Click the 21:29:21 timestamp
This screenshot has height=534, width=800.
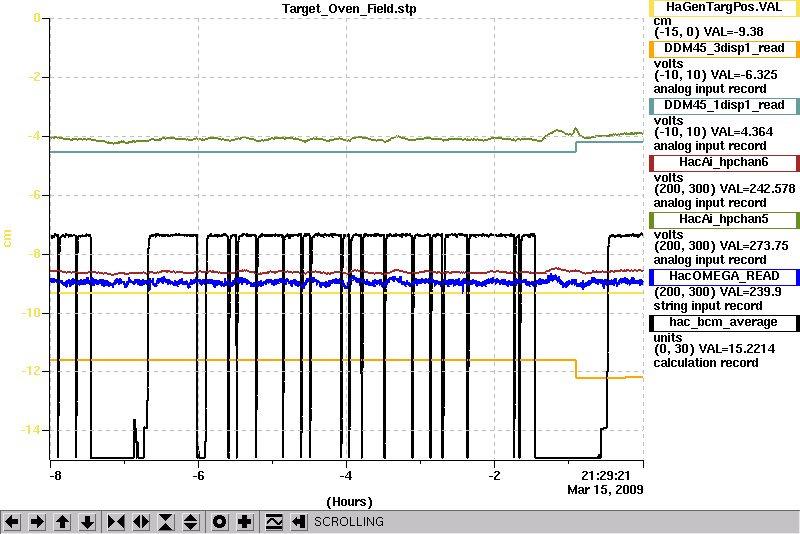tap(606, 476)
